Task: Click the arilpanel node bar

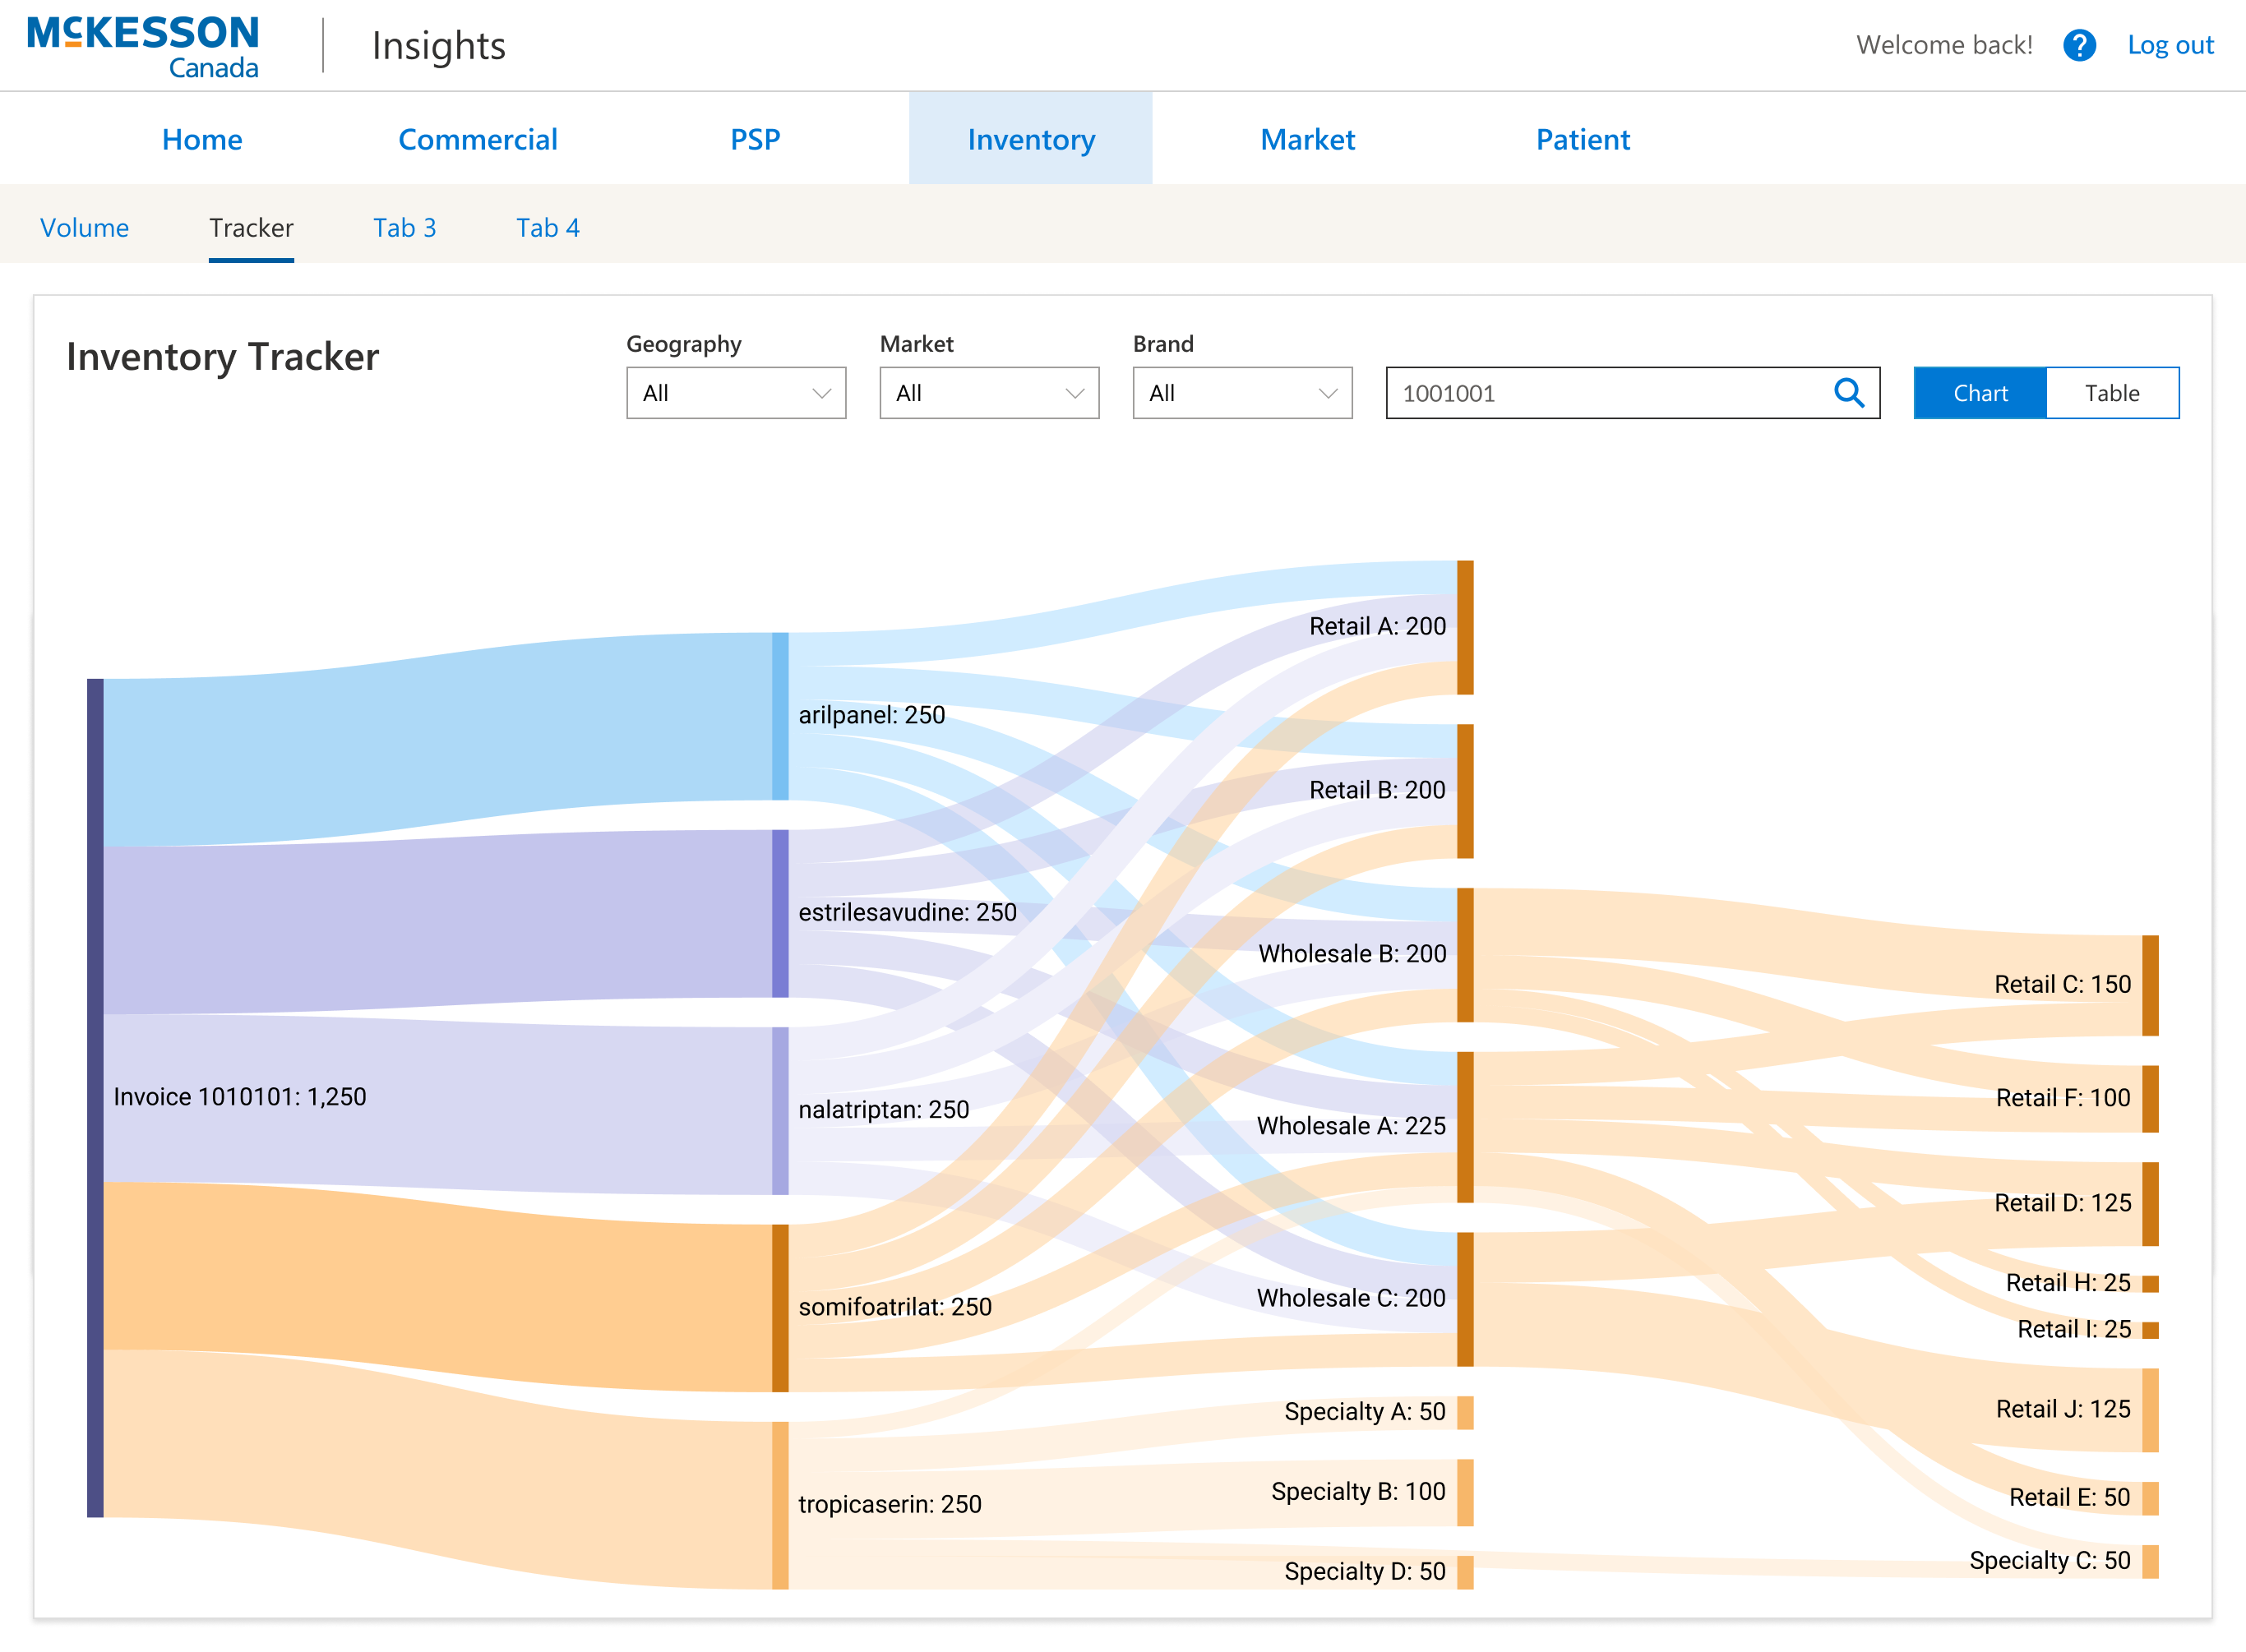Action: click(x=780, y=716)
